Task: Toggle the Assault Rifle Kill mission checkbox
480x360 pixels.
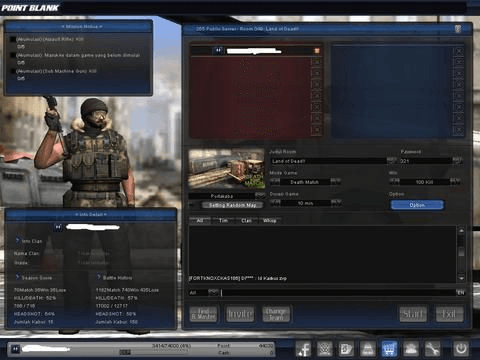Action: pos(13,39)
